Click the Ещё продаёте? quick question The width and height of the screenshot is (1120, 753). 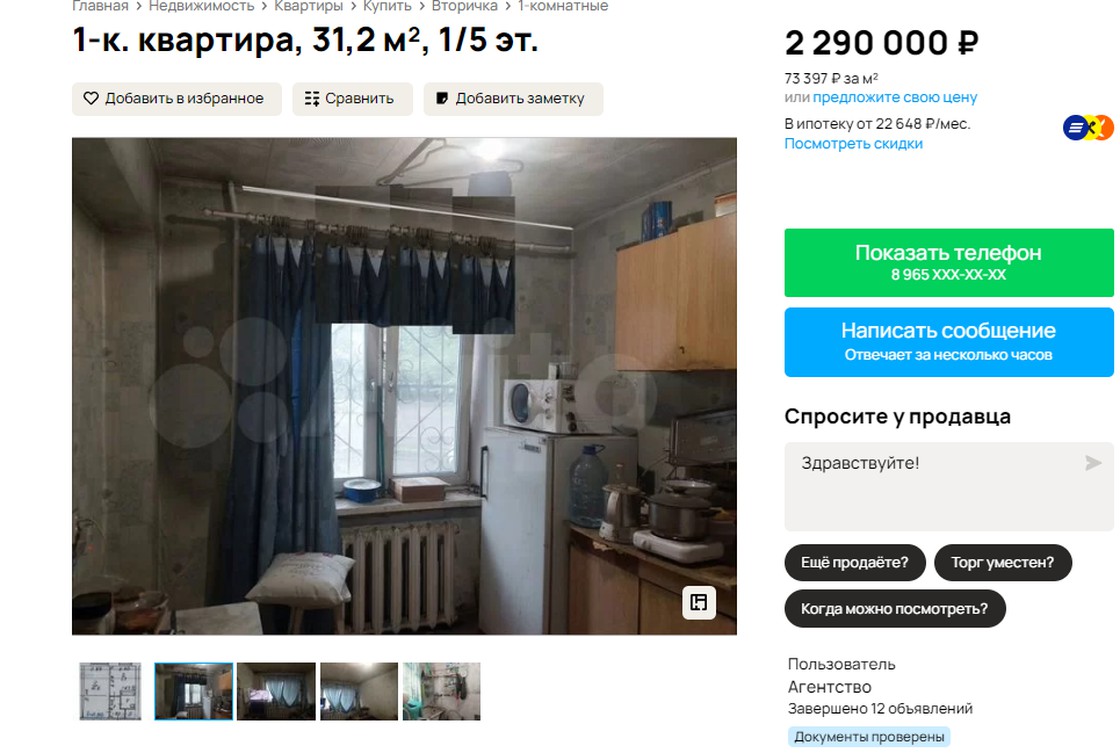tap(854, 563)
